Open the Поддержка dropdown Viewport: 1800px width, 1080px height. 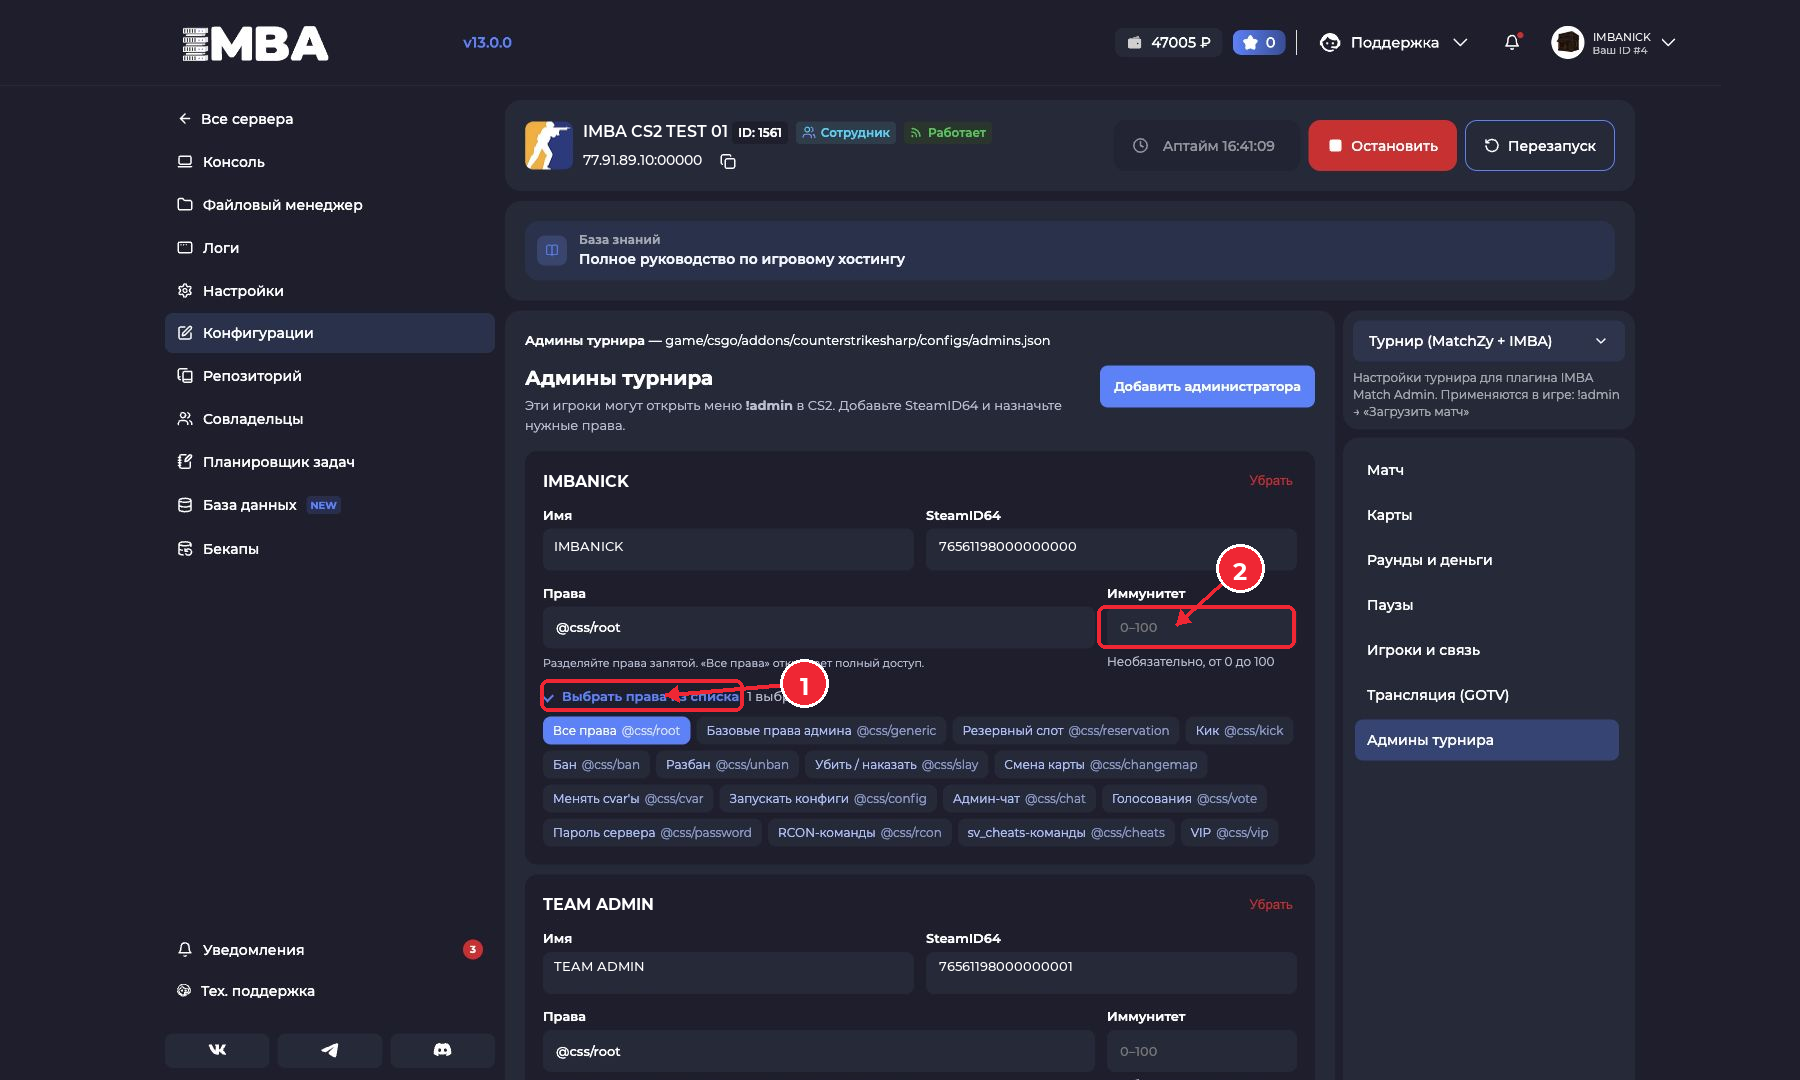(1394, 42)
